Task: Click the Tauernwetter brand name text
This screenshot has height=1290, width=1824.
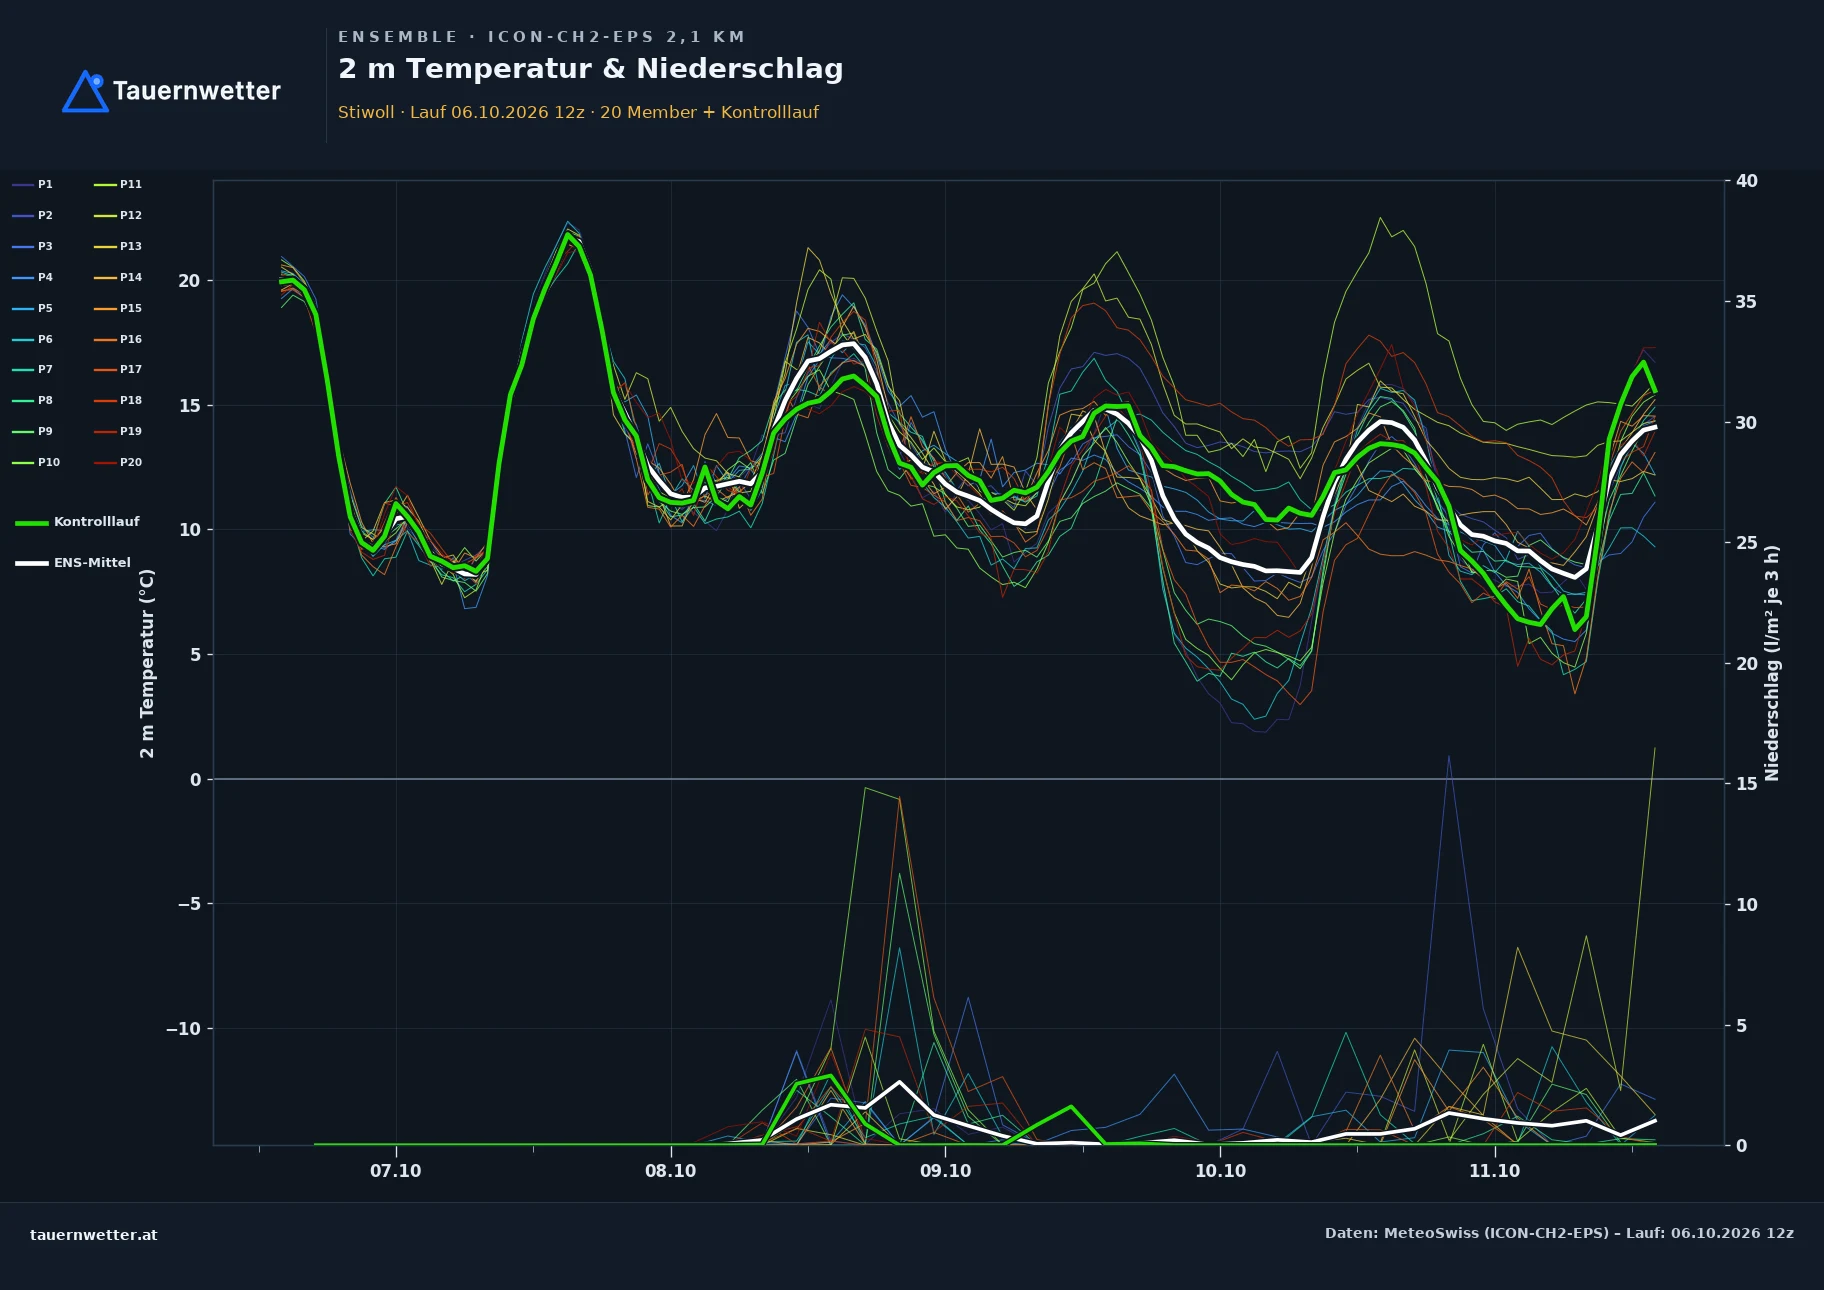Action: [x=197, y=91]
